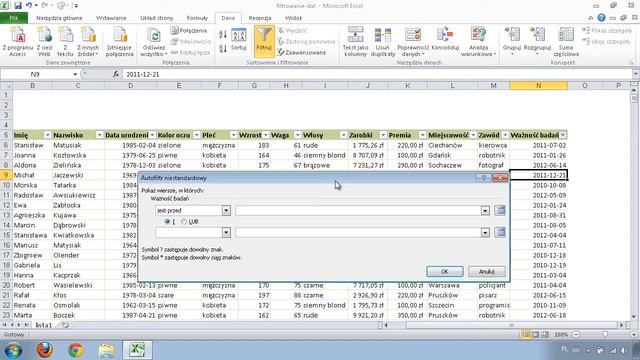The height and width of the screenshot is (360, 640).
Task: Click the horizontal scrollbar thumb
Action: (511, 325)
